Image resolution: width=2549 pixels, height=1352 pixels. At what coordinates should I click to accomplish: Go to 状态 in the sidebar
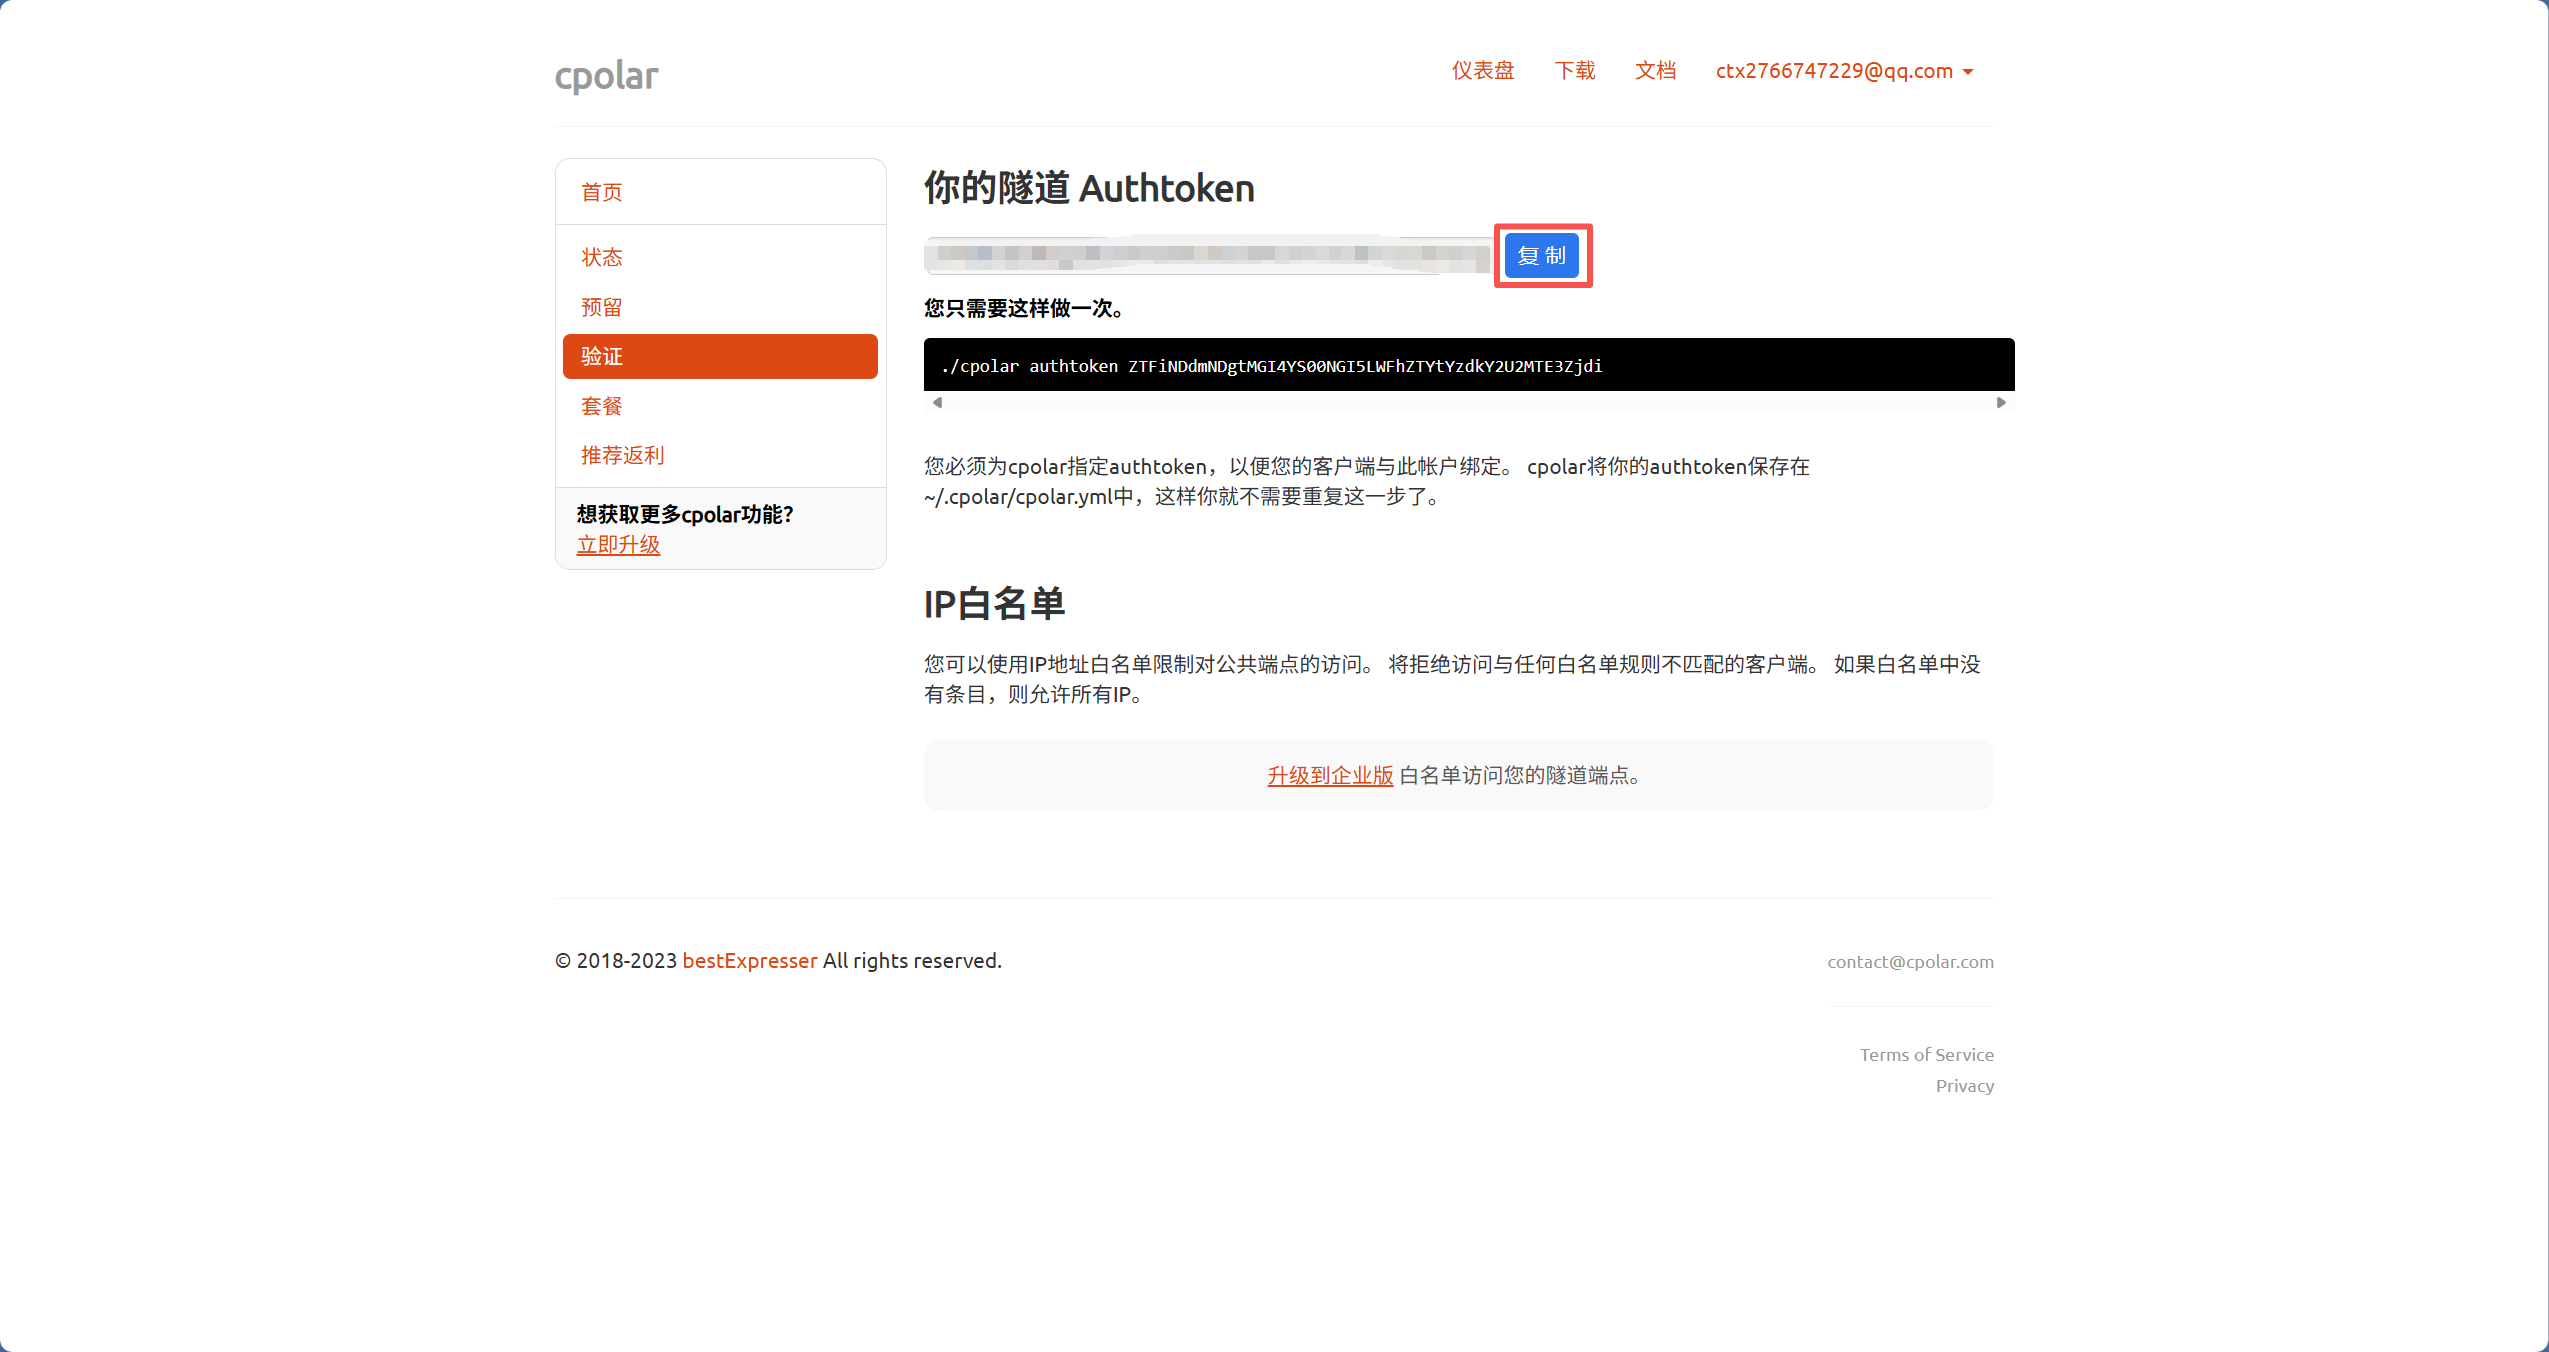tap(602, 258)
